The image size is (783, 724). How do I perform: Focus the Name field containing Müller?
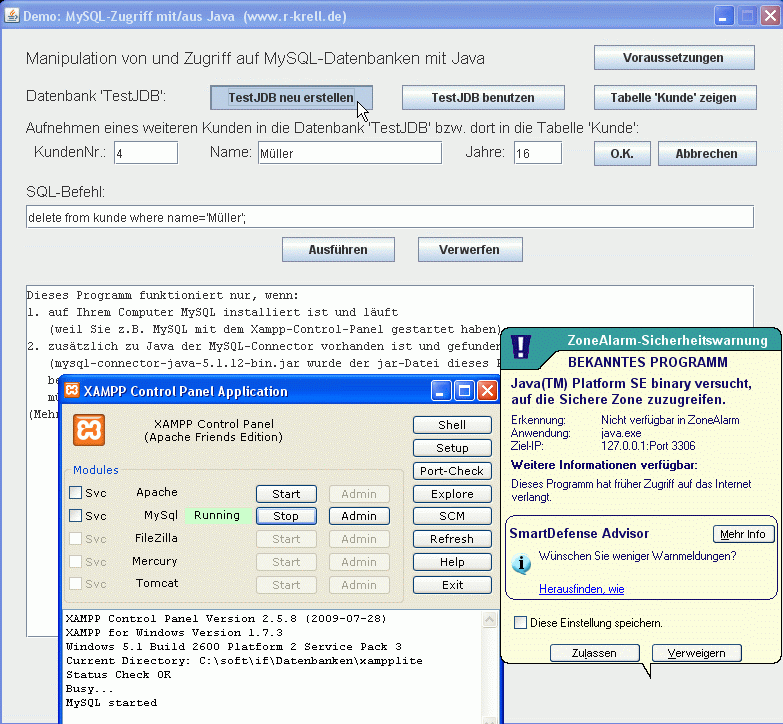[350, 153]
